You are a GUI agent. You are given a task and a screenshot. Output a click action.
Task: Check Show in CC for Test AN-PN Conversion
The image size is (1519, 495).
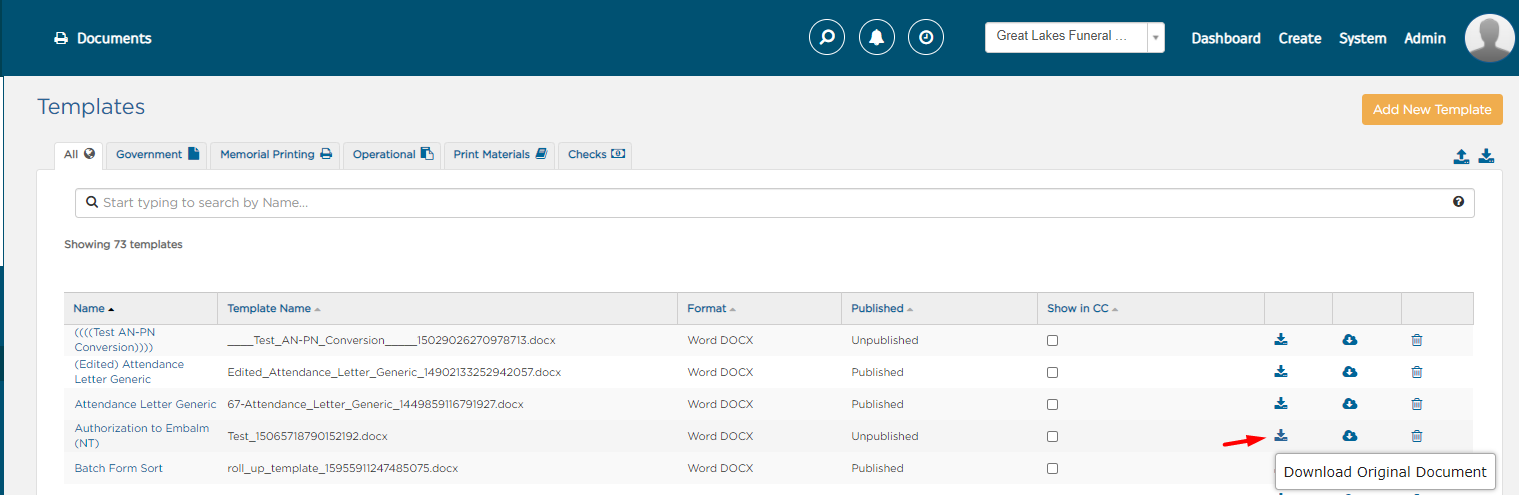[x=1052, y=340]
